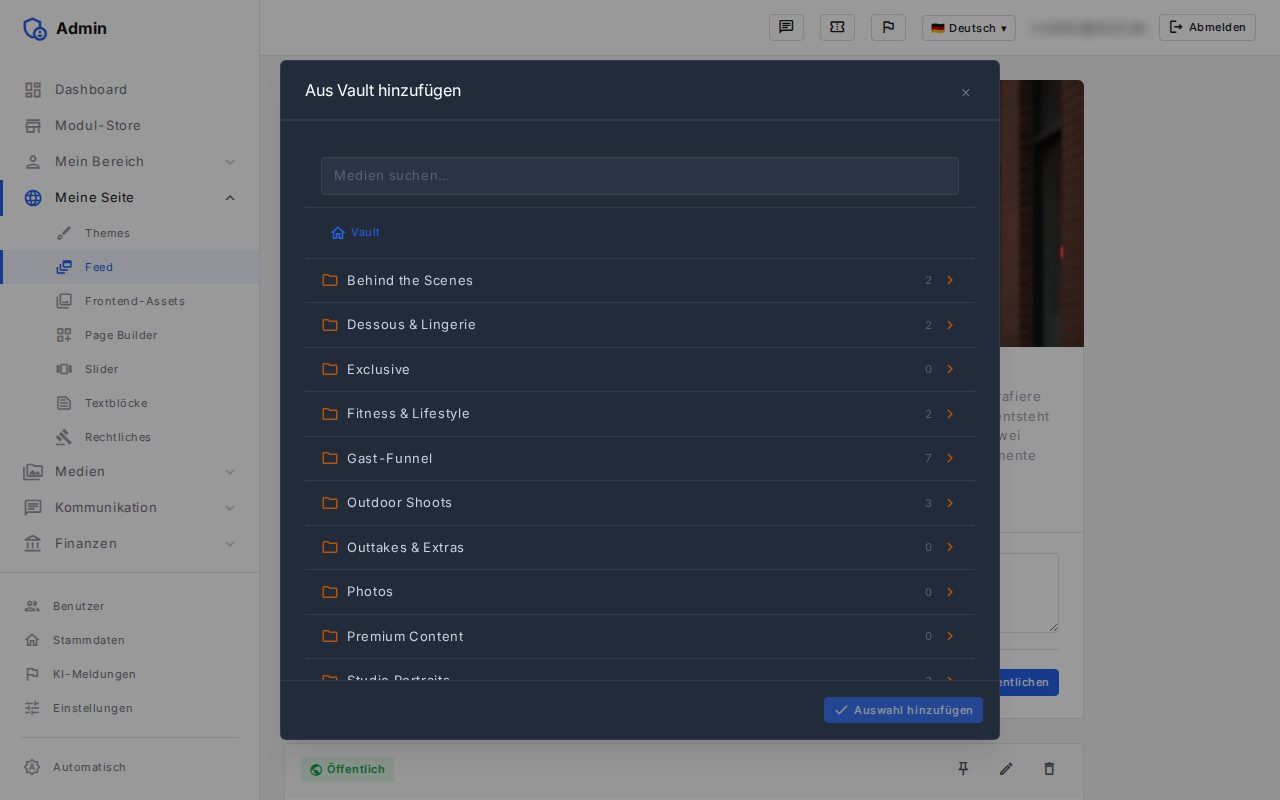
Task: Click the Automatisch theme mode icon
Action: [x=32, y=767]
